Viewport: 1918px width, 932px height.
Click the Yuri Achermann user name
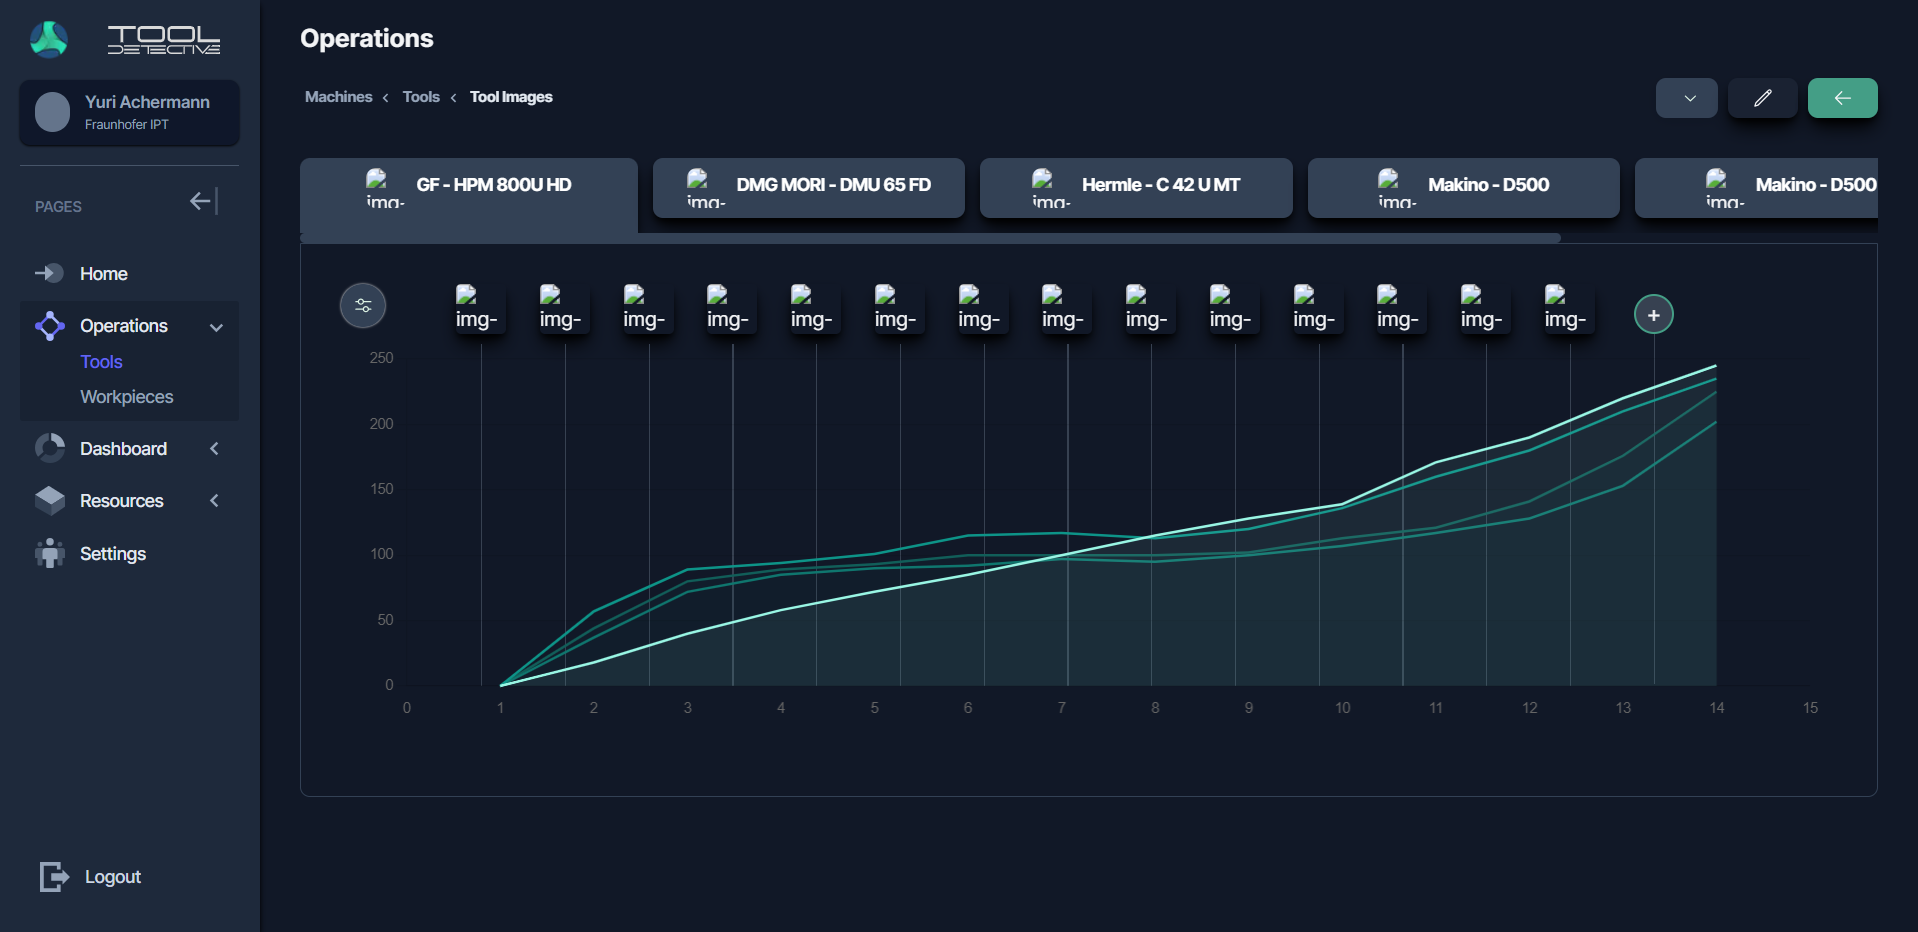[147, 102]
